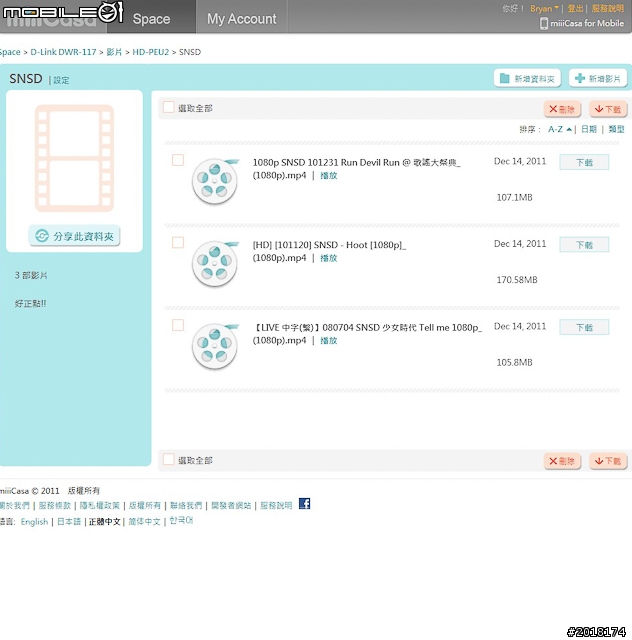The width and height of the screenshot is (632, 640).
Task: Click the 登出 logout link
Action: coord(575,9)
